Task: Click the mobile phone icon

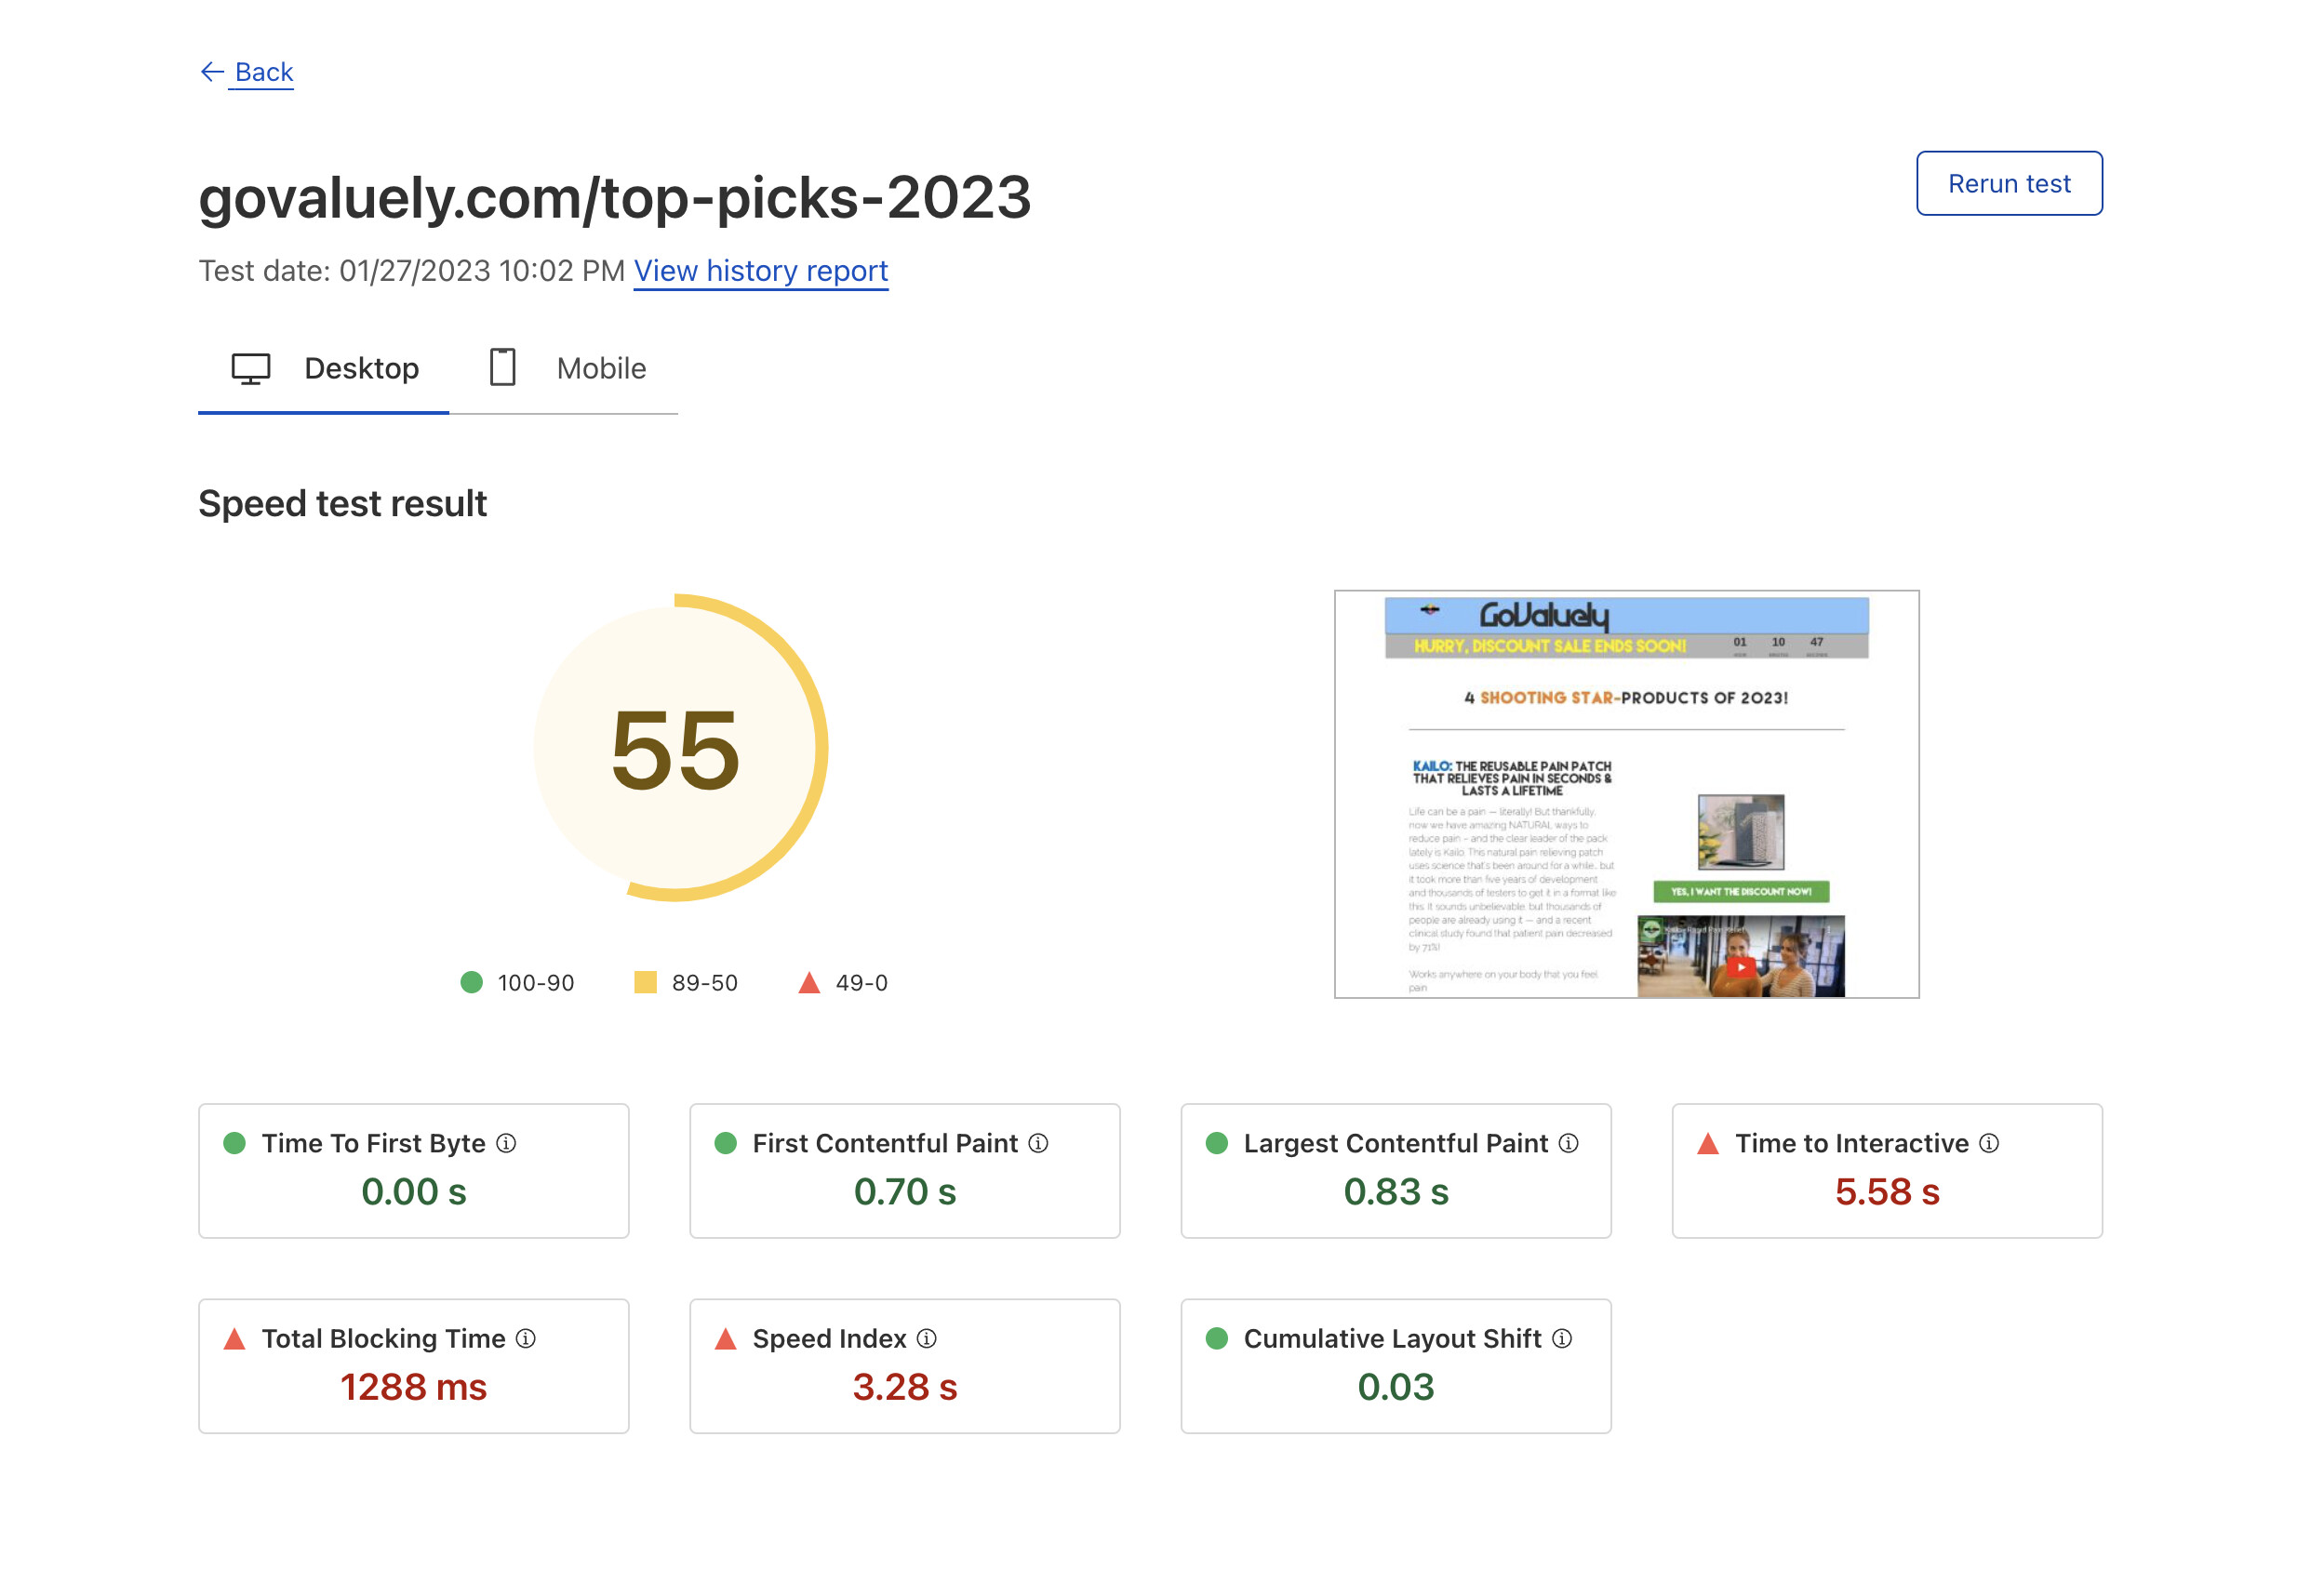Action: (x=502, y=367)
